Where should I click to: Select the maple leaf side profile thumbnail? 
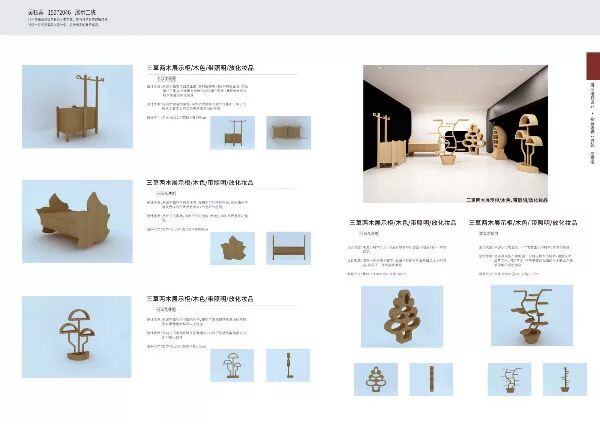click(233, 248)
